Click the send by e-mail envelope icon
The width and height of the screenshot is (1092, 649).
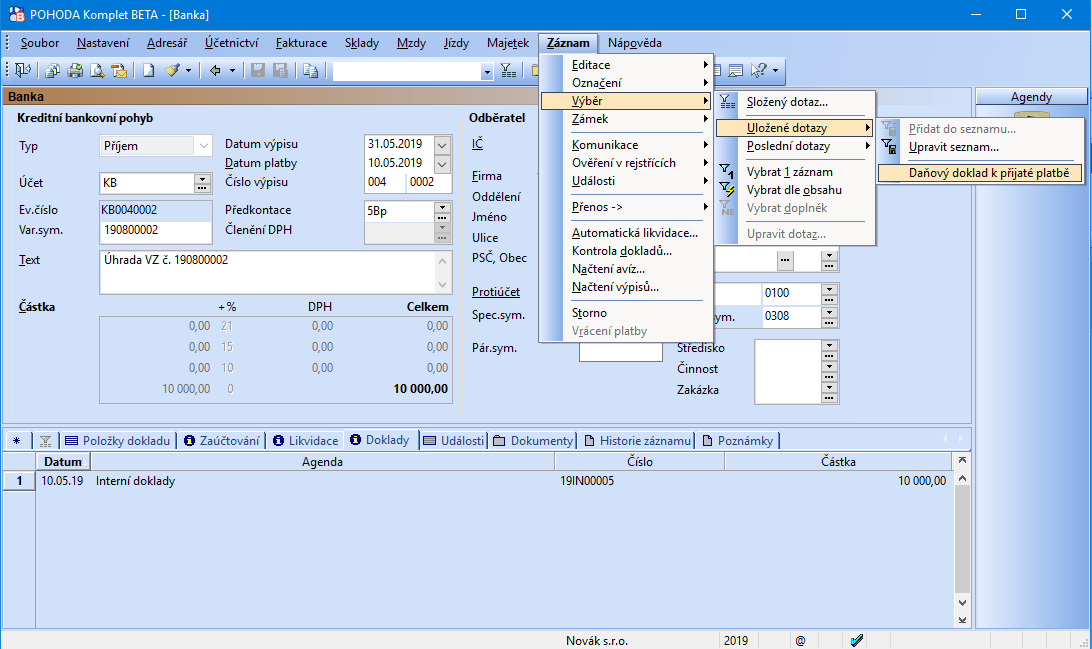click(x=120, y=70)
